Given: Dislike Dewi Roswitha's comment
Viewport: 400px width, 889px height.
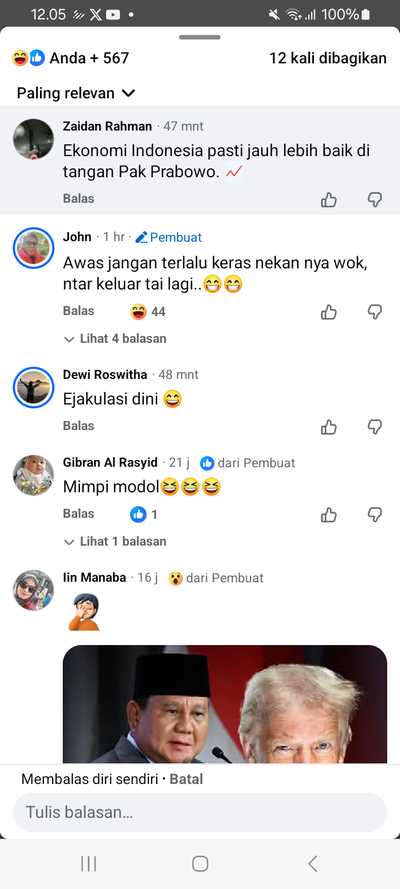Looking at the screenshot, I should (x=375, y=427).
